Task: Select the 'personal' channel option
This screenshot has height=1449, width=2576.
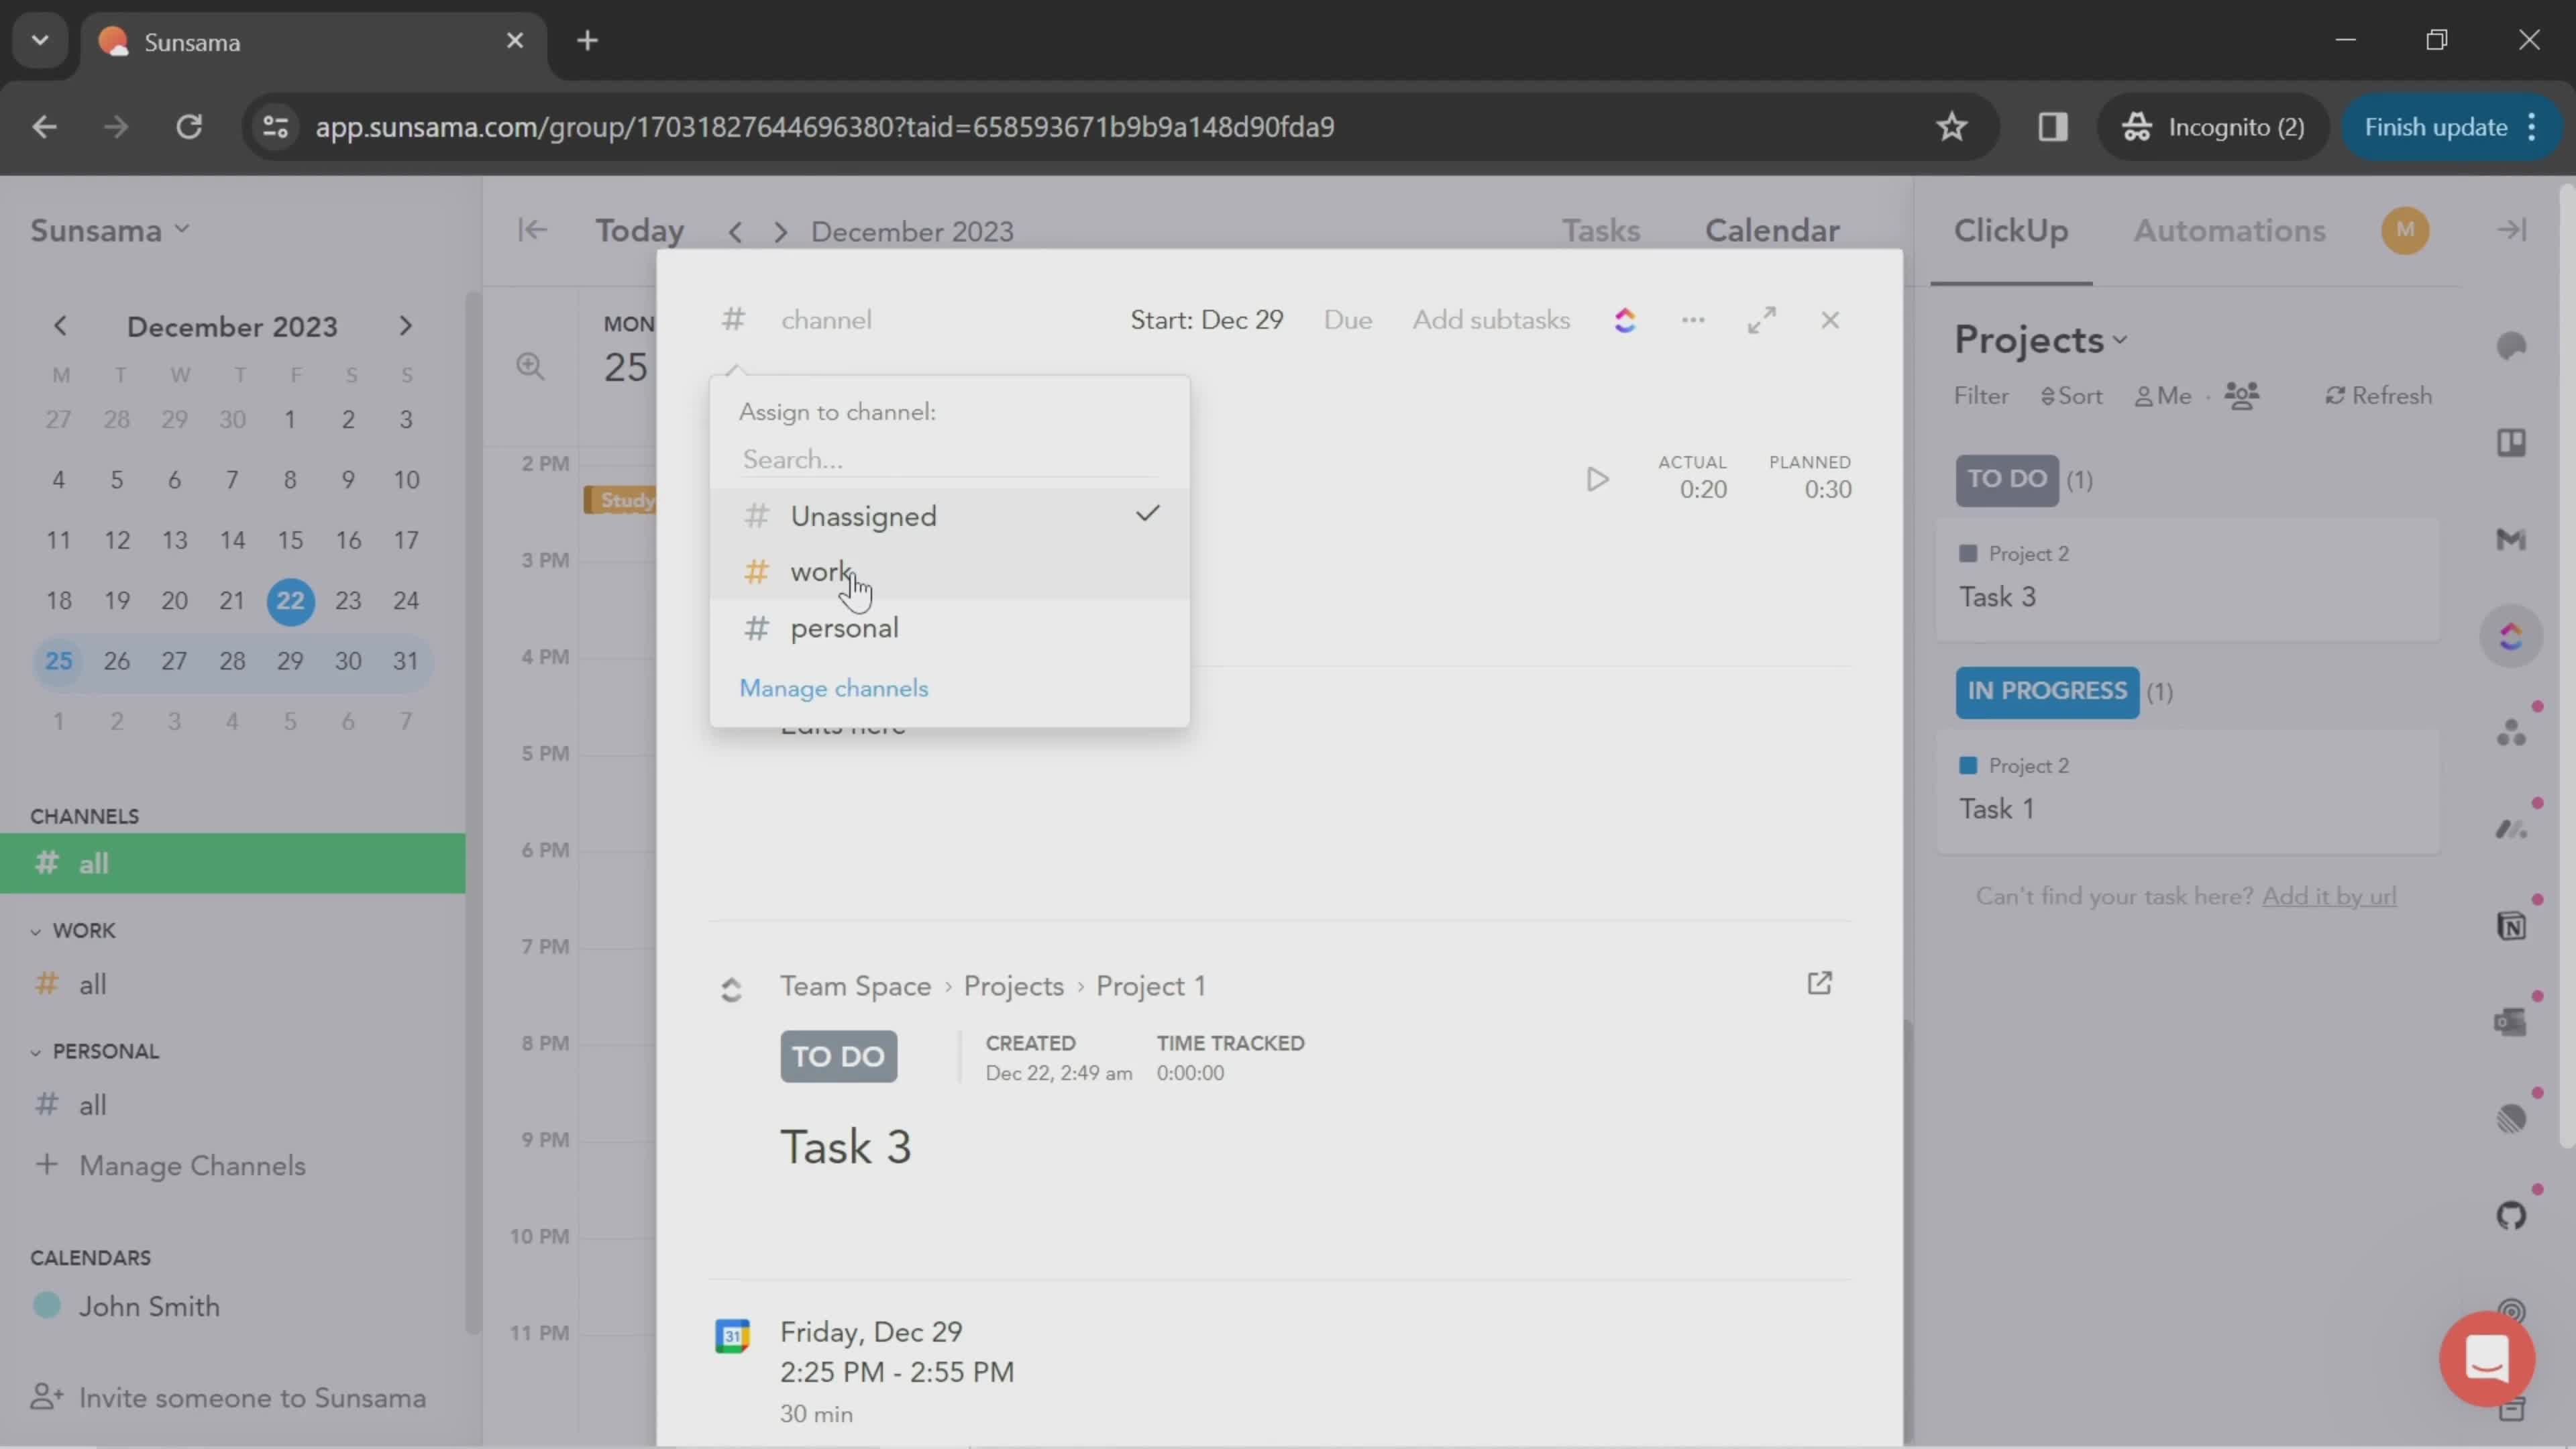Action: (x=844, y=628)
